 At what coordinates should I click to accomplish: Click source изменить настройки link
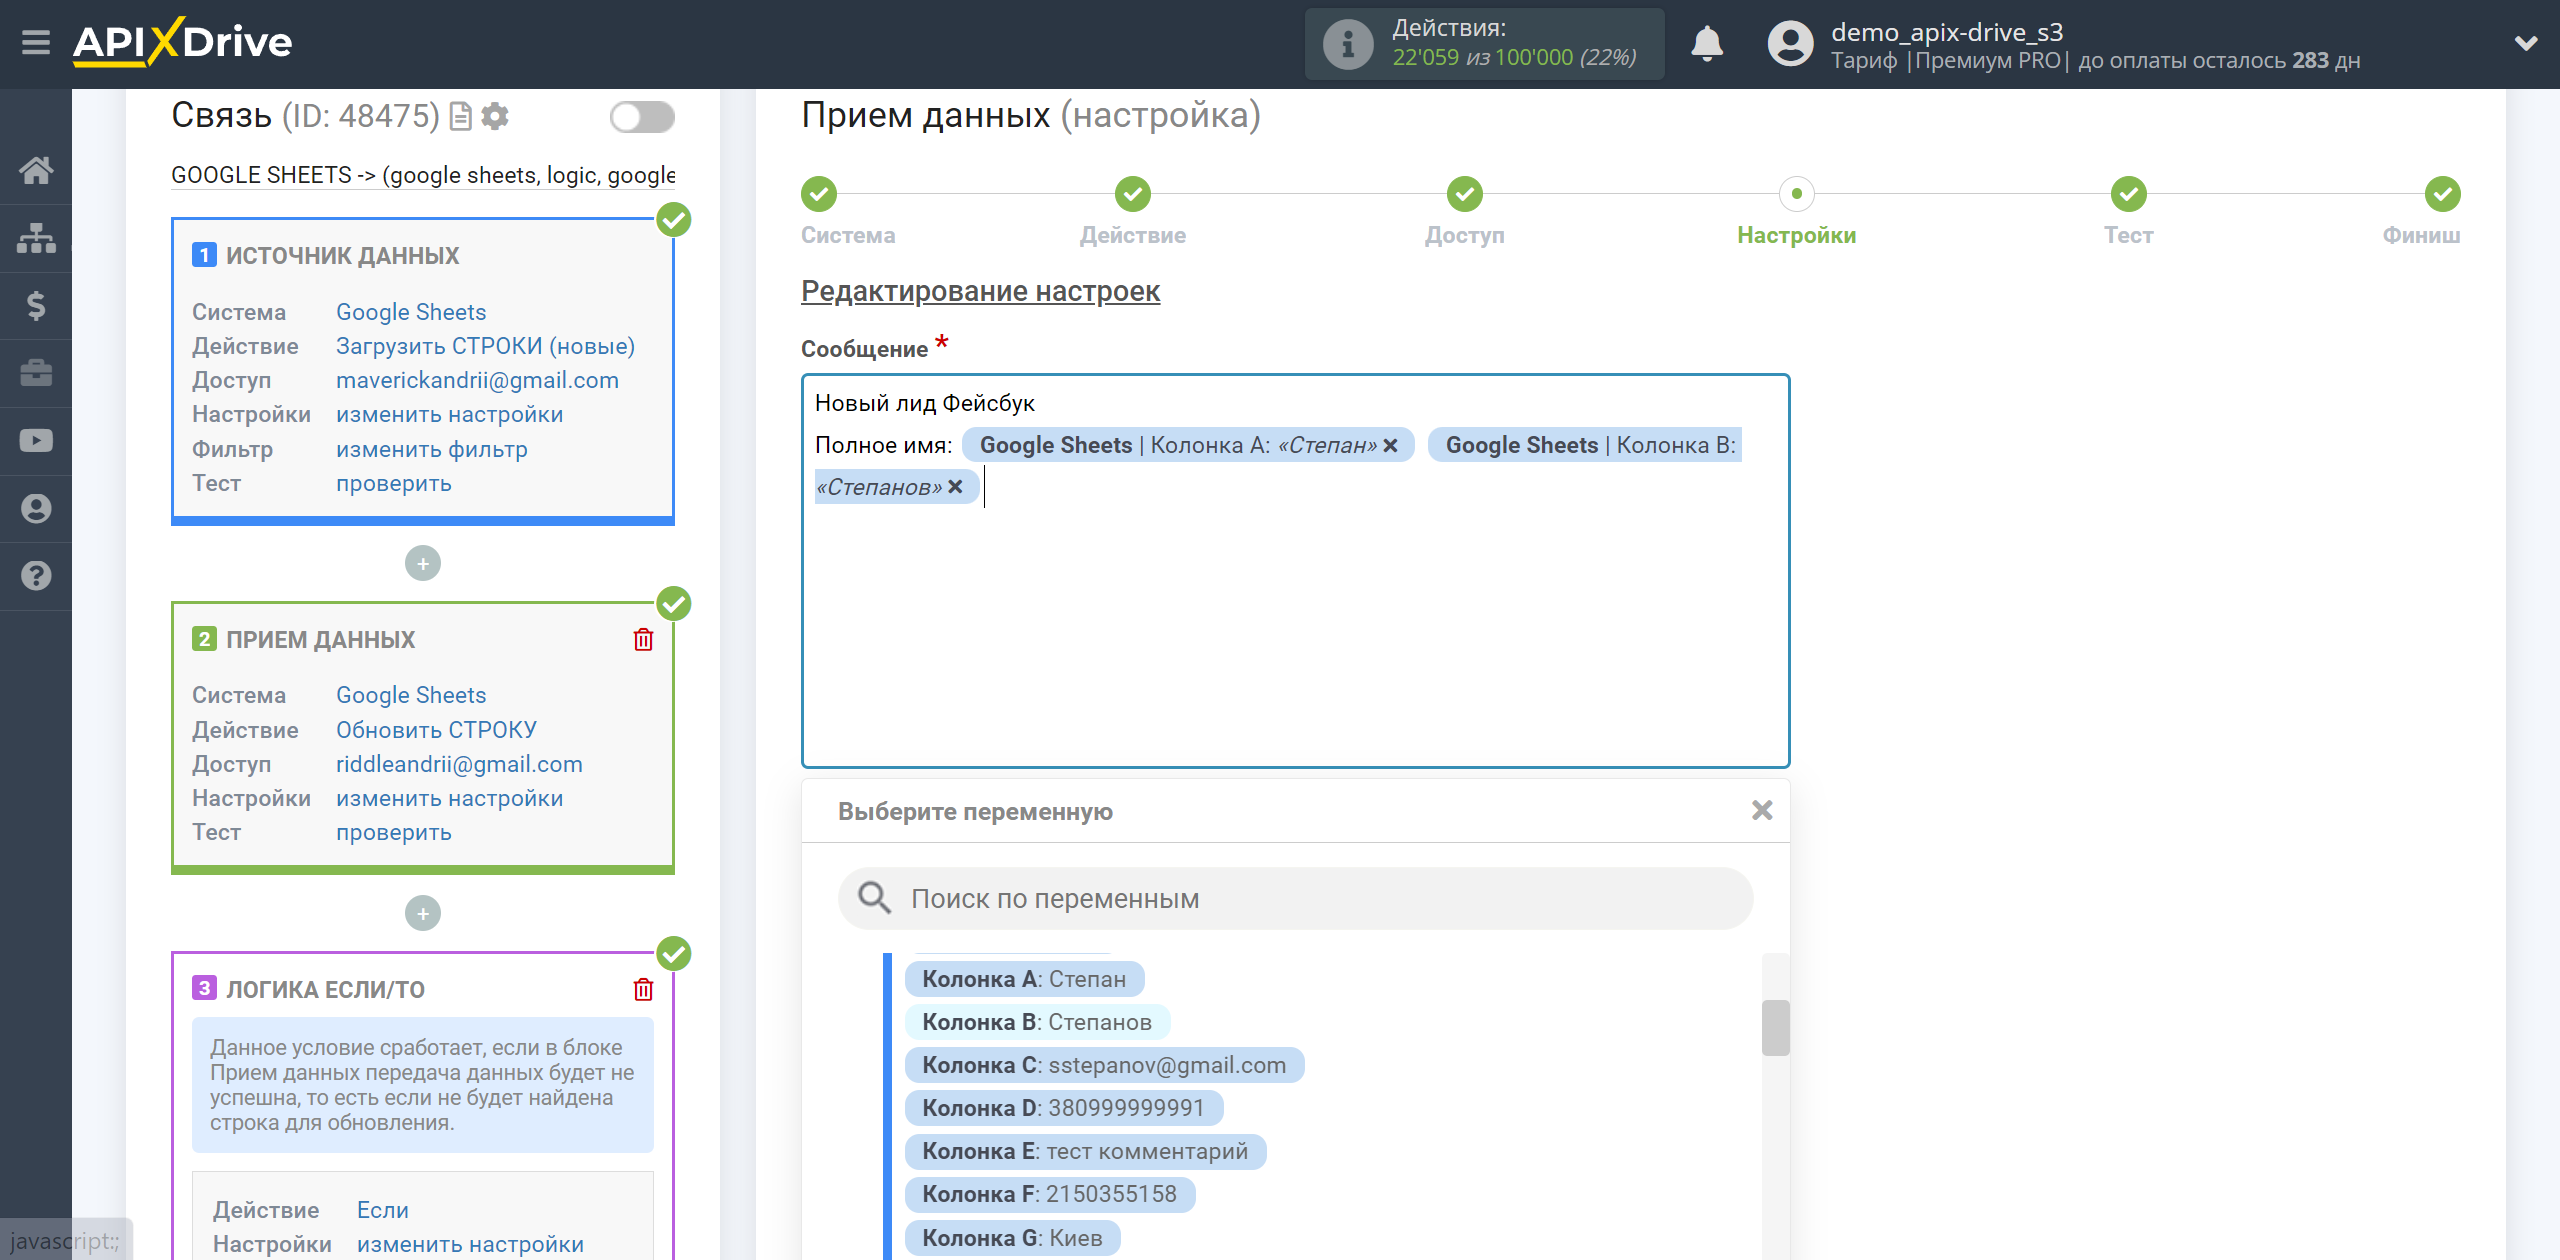[x=449, y=415]
